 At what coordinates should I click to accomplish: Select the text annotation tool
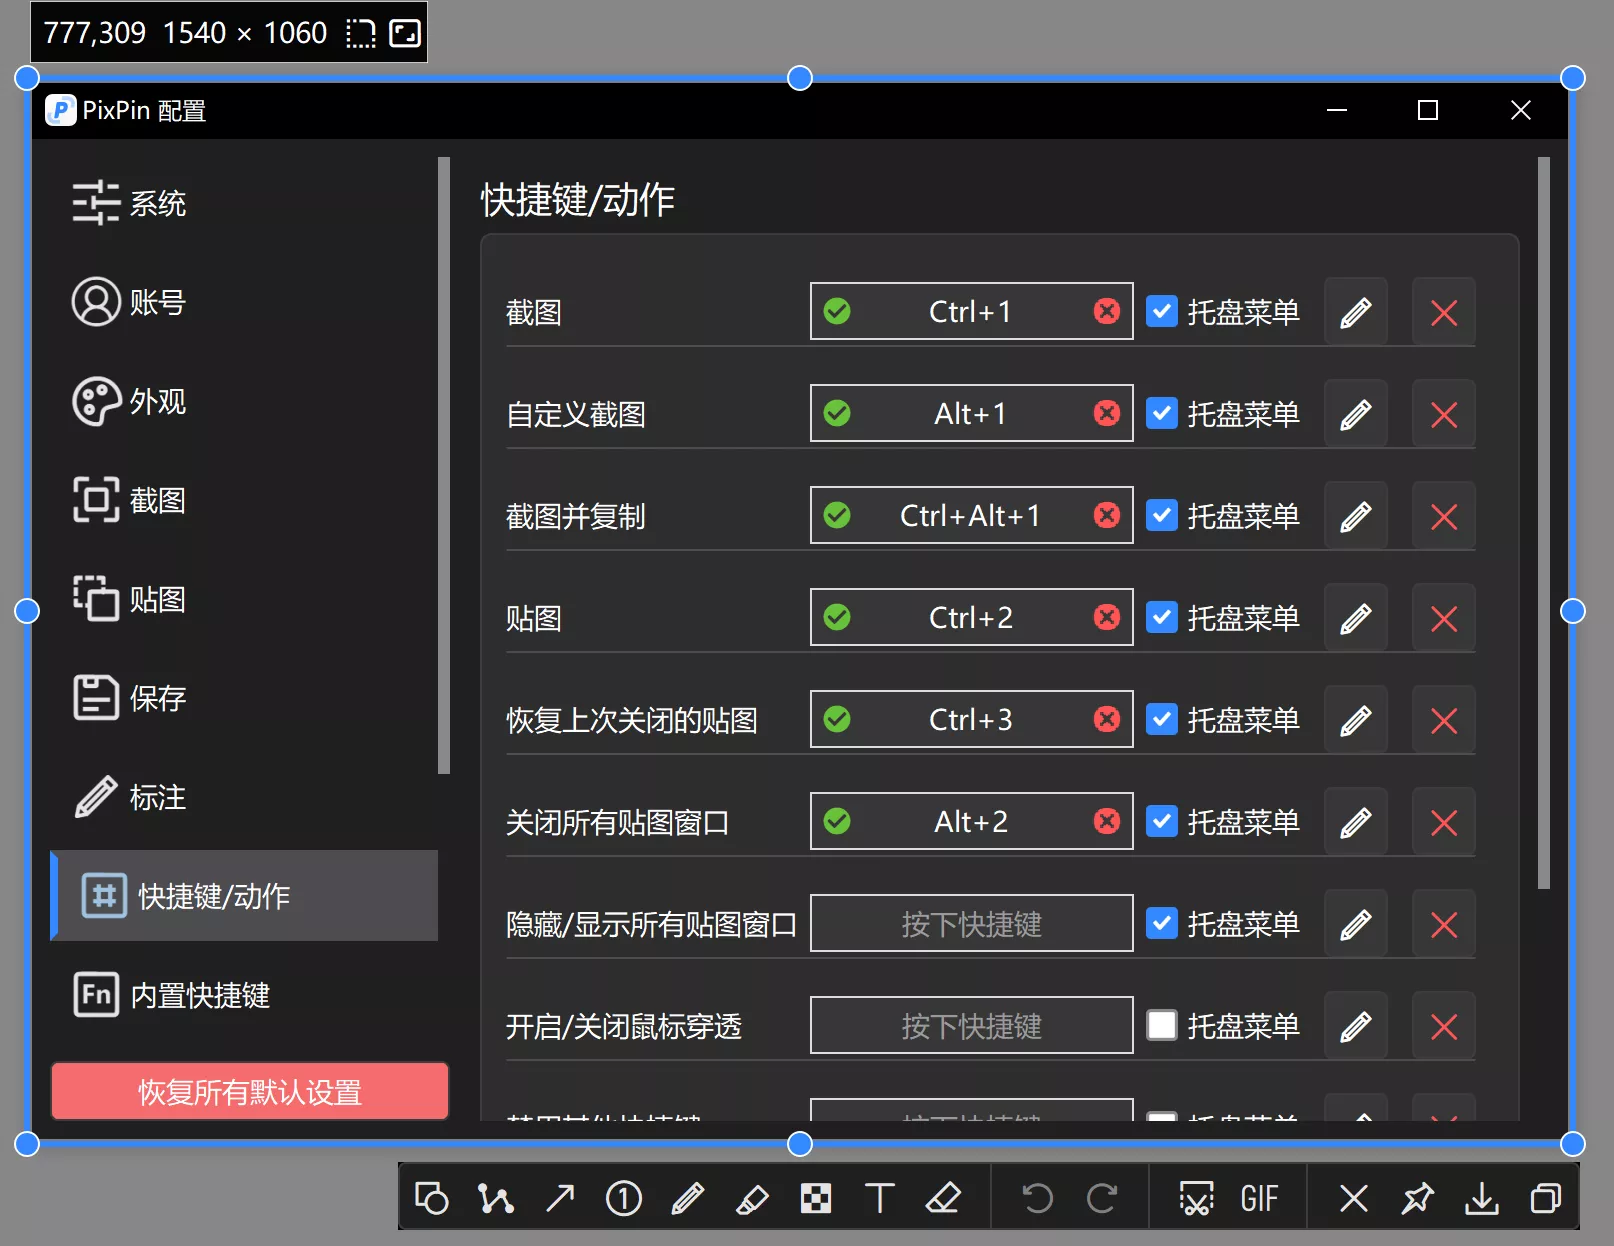[x=880, y=1197]
